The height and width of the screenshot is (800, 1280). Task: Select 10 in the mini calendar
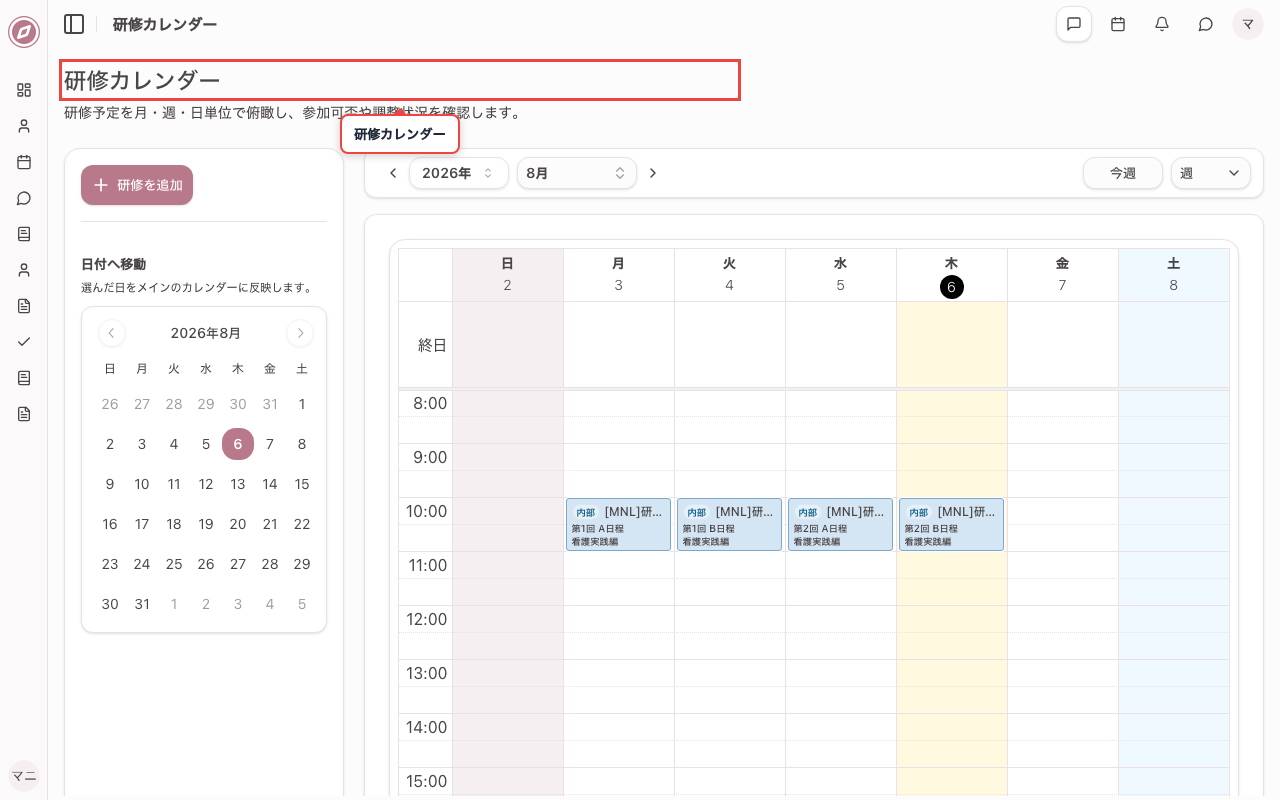[x=142, y=484]
